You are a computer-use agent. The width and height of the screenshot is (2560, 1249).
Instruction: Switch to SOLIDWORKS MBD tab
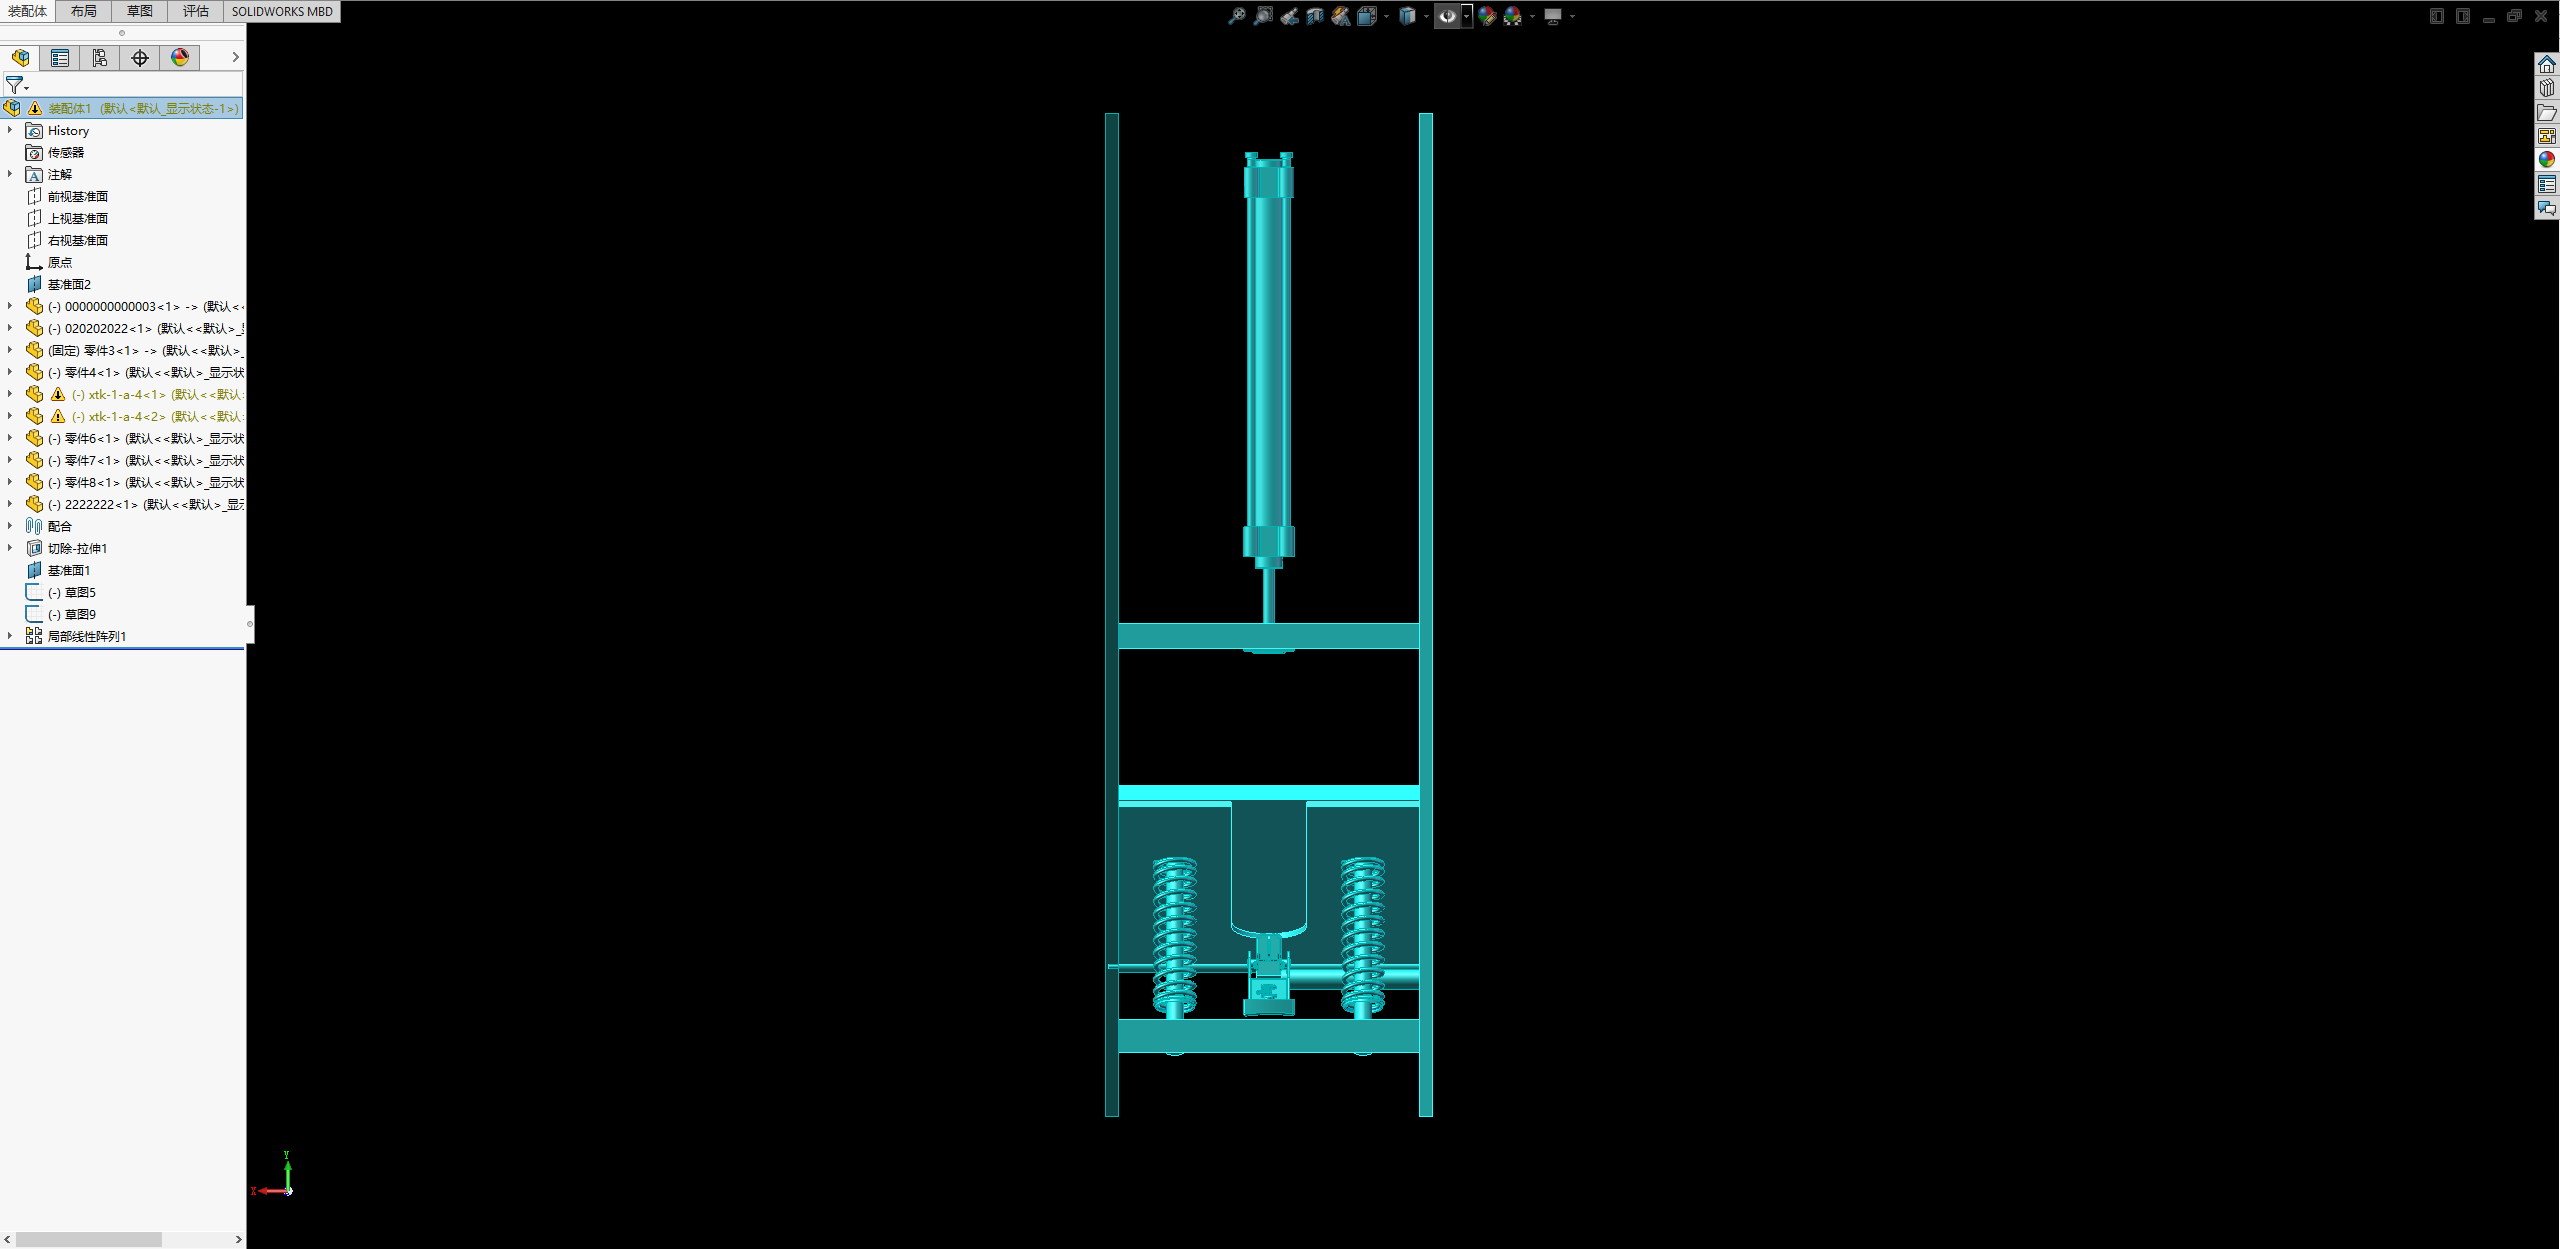(x=282, y=11)
